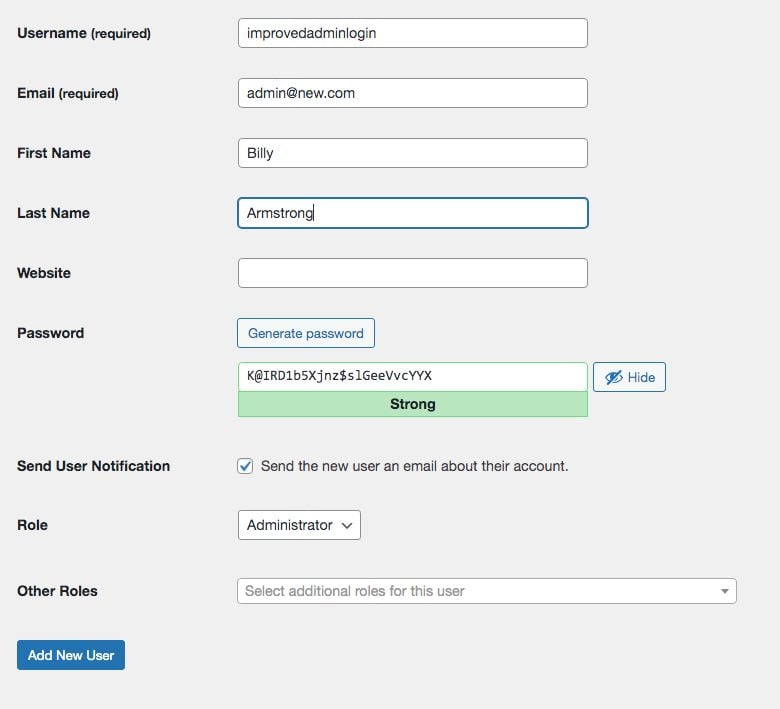
Task: Hide the password with the Hide button
Action: pos(629,377)
